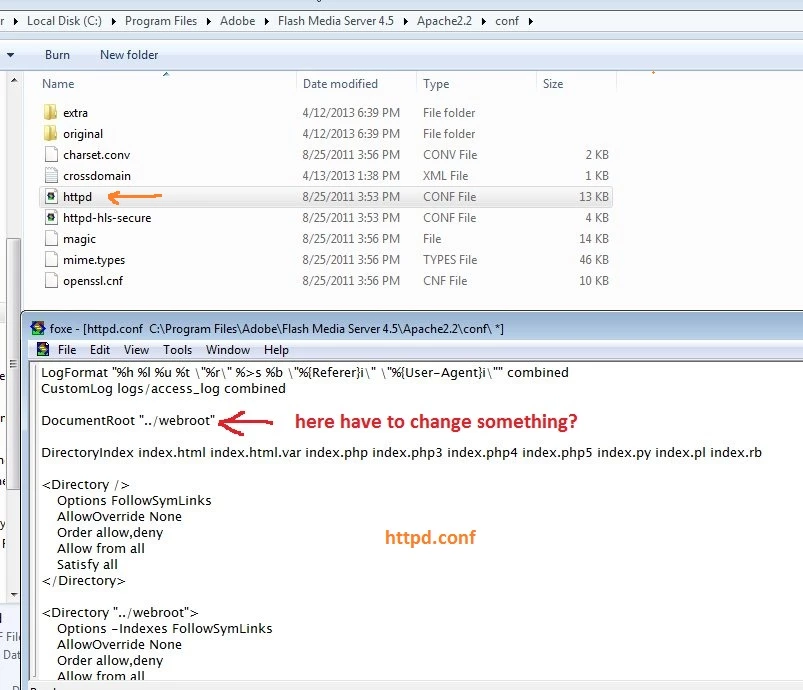
Task: Open the dropdown arrow left of Burn
Action: point(10,55)
